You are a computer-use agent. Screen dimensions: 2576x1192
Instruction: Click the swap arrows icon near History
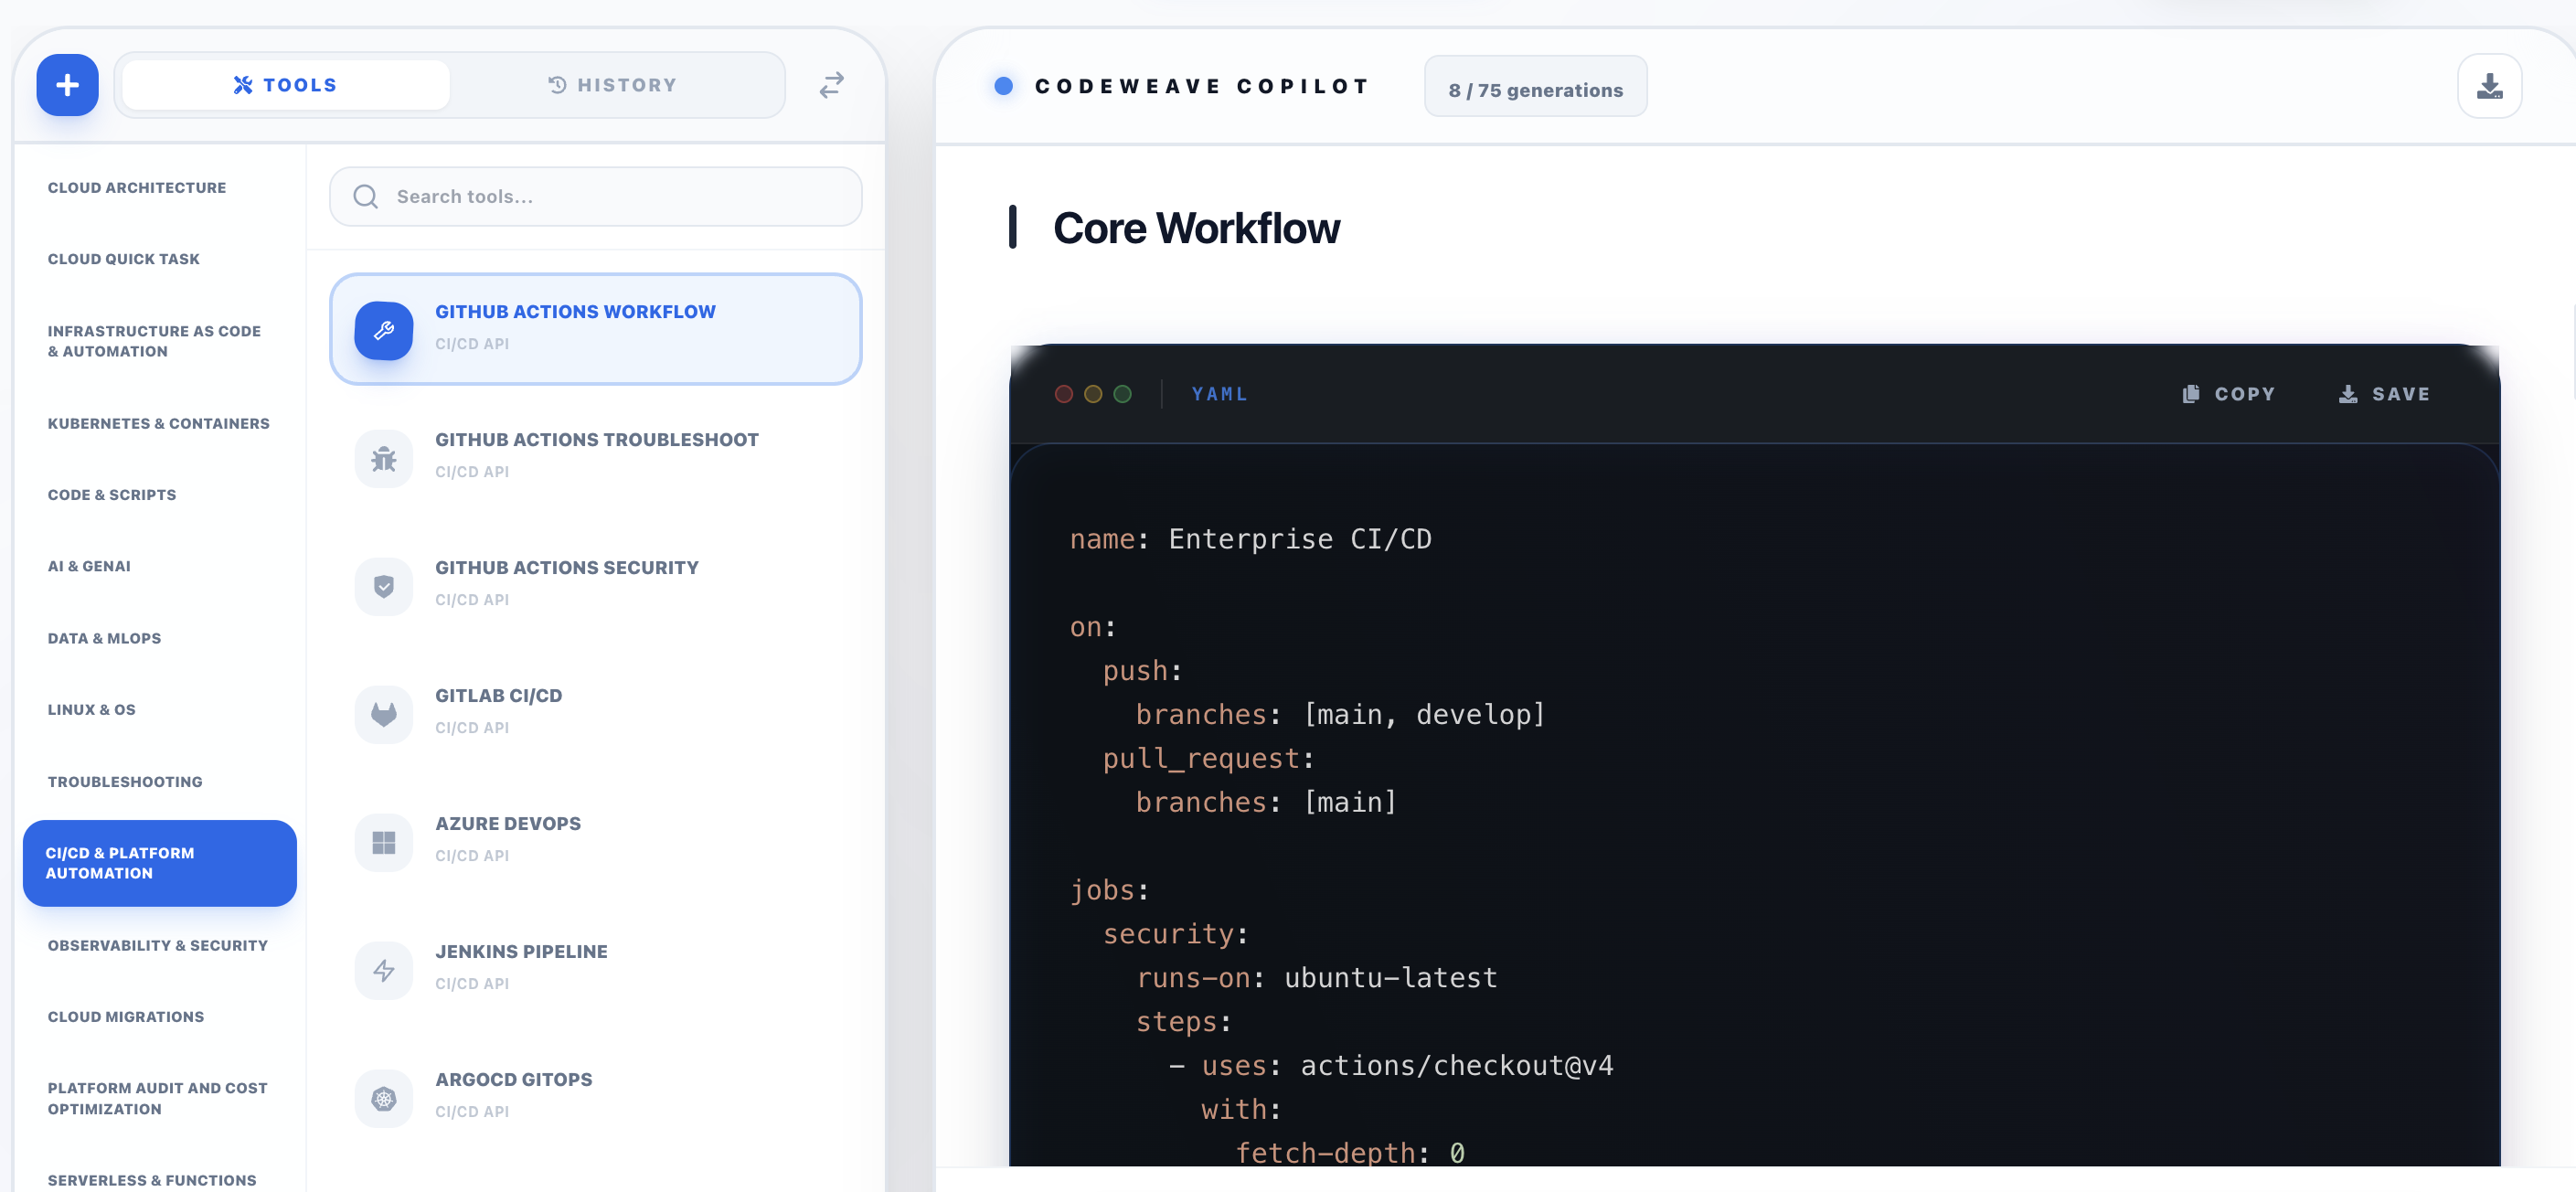831,84
